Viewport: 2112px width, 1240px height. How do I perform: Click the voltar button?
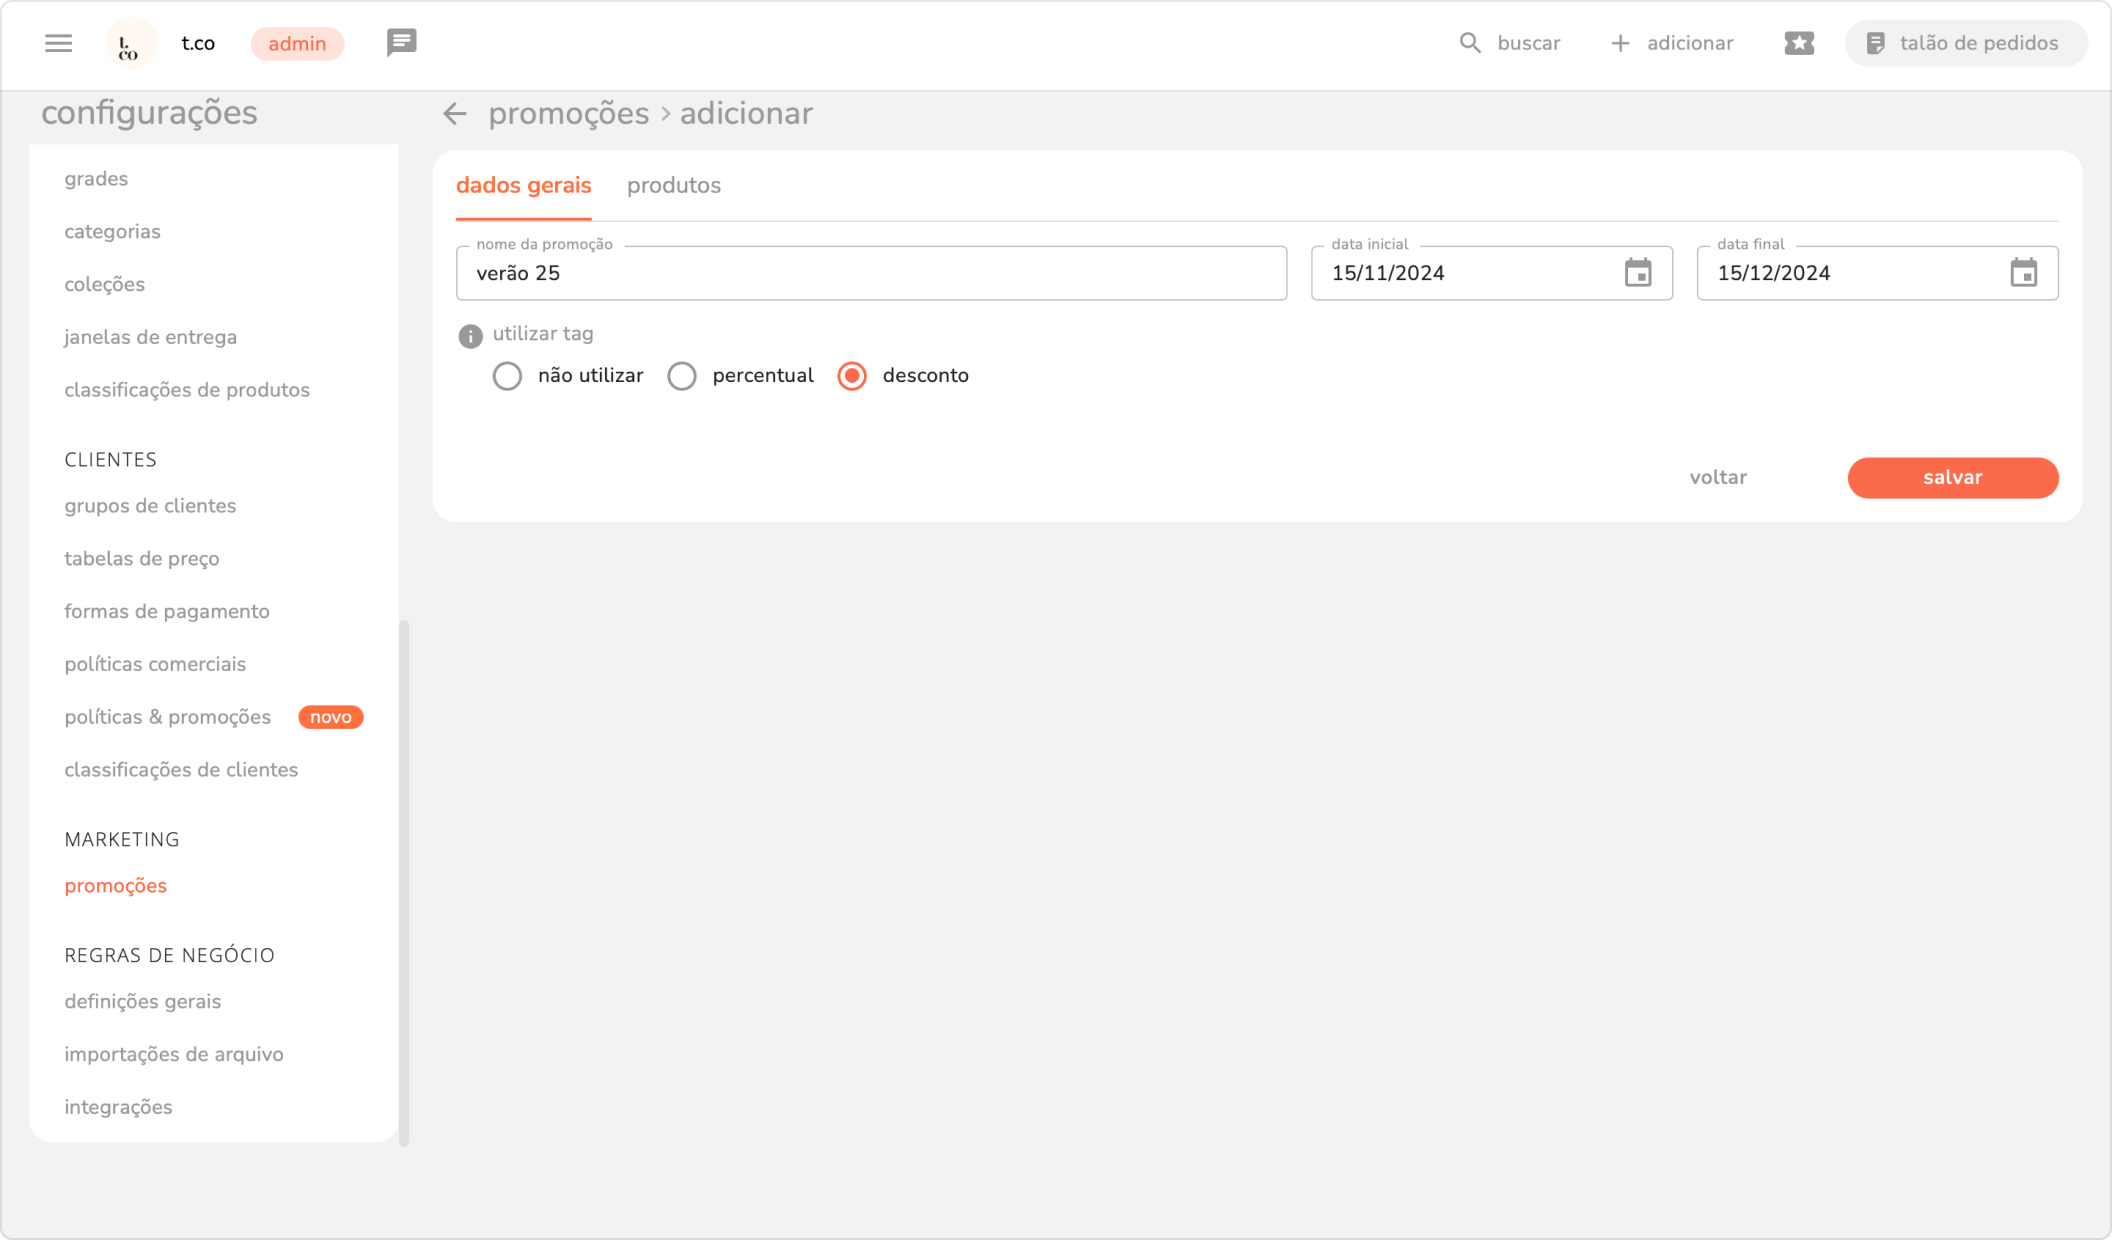click(1717, 478)
